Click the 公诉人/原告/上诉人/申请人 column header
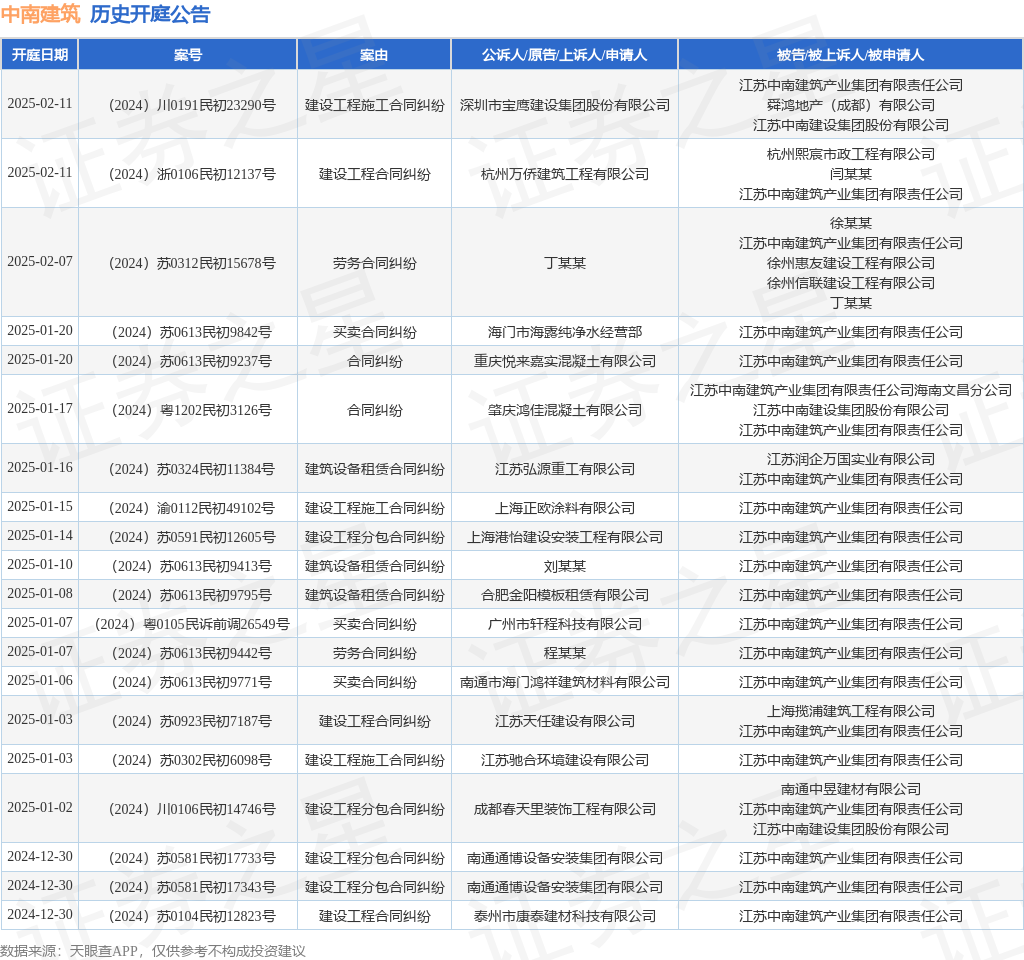This screenshot has width=1024, height=960. tap(565, 55)
